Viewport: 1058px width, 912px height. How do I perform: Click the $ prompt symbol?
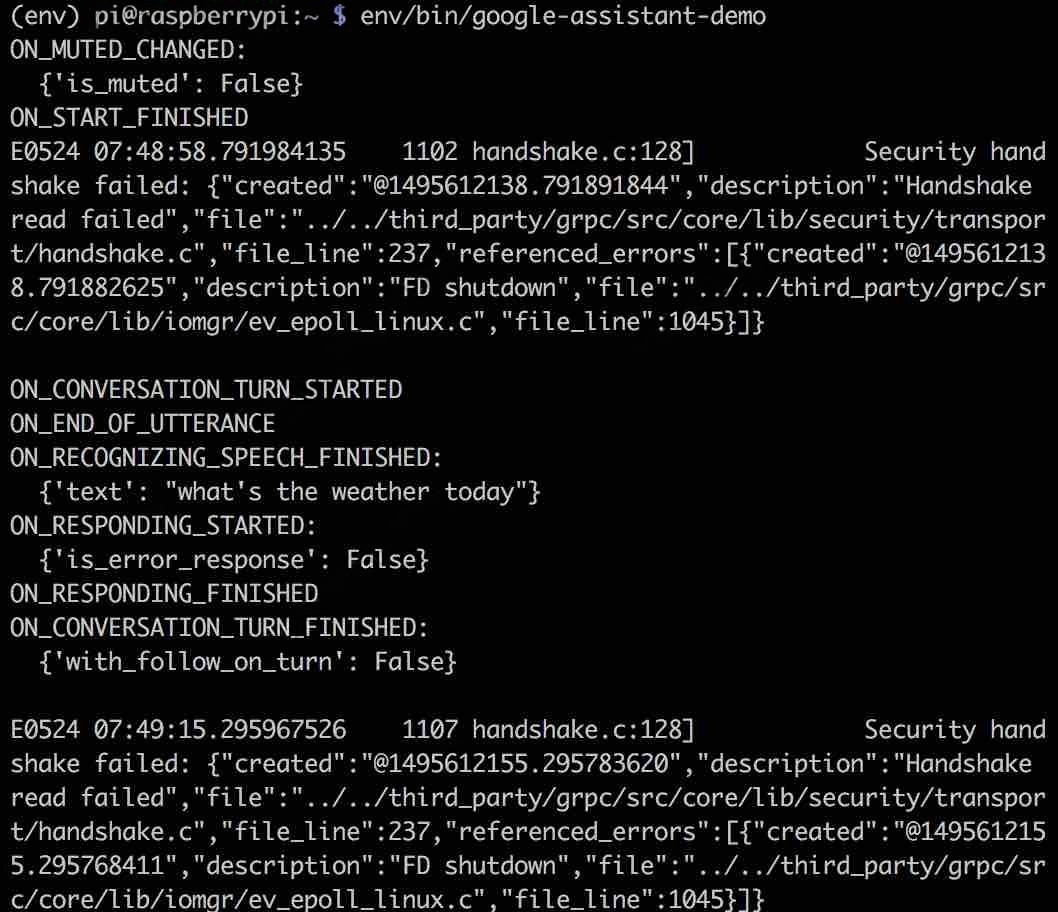point(339,16)
